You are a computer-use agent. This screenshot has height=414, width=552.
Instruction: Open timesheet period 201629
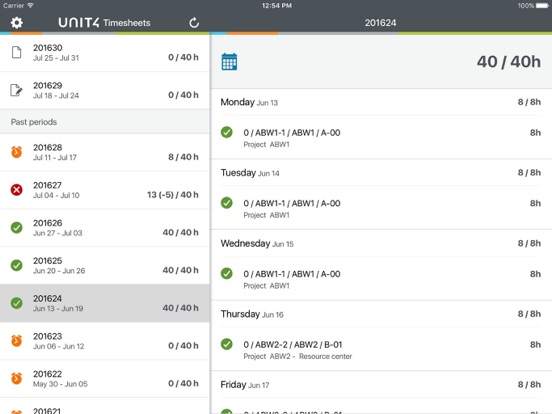[105, 90]
